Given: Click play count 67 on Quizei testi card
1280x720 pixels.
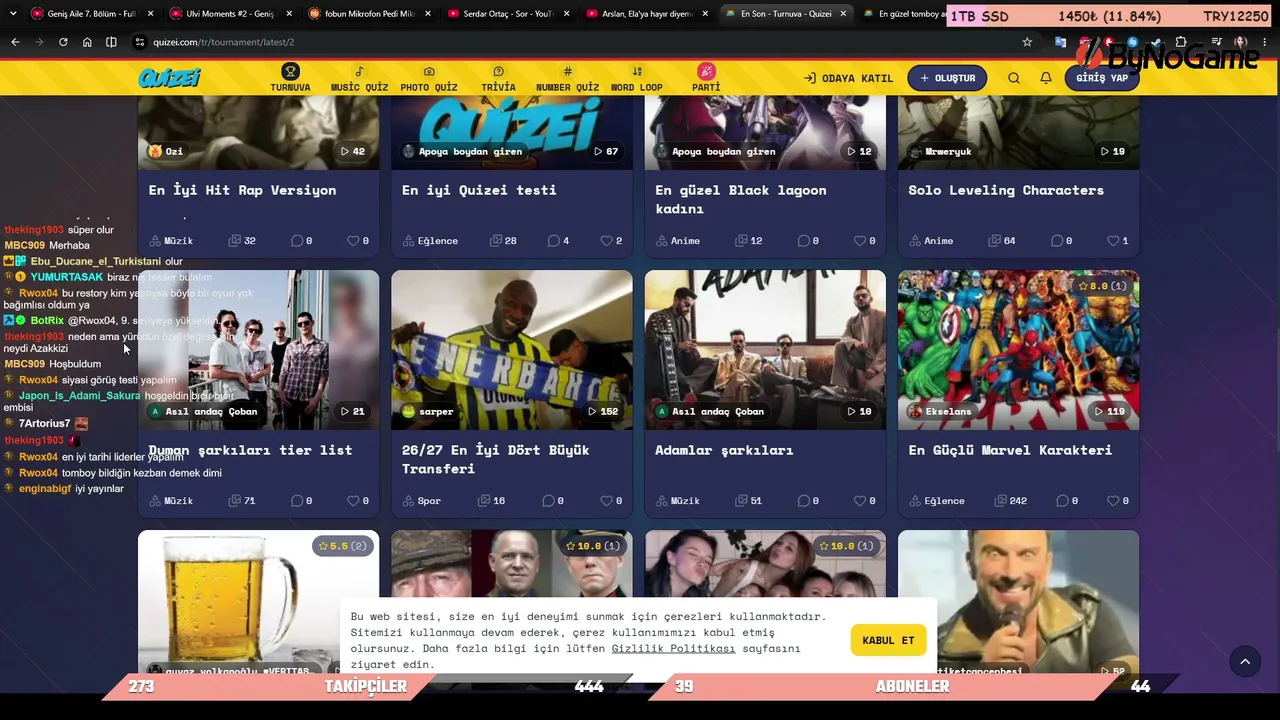Looking at the screenshot, I should point(606,151).
